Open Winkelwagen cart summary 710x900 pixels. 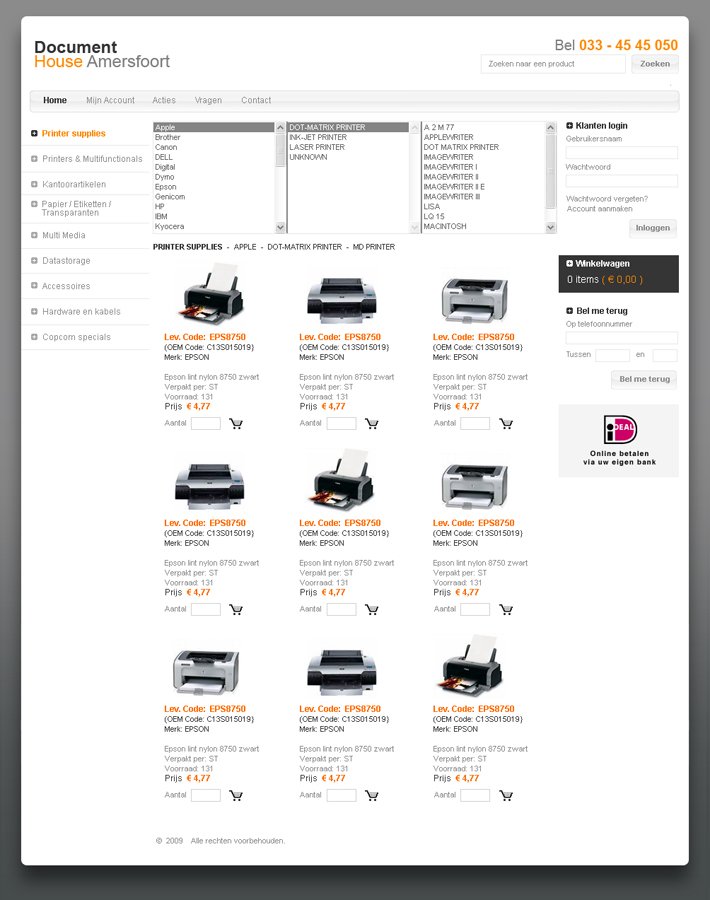point(619,274)
